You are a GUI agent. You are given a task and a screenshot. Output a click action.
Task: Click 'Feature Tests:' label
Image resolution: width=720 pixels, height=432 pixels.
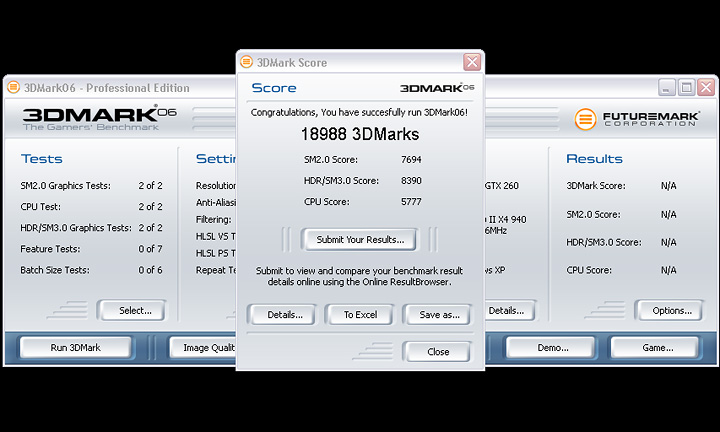pyautogui.click(x=50, y=249)
